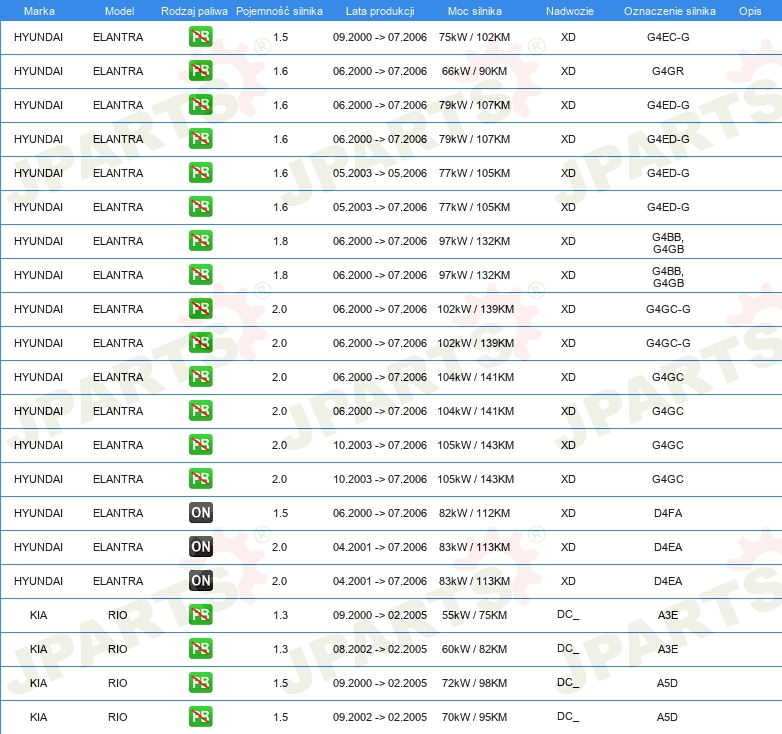Select the 08.2002 -> 02.2005 production years cell
Screen dimensions: 782x734
pos(379,649)
